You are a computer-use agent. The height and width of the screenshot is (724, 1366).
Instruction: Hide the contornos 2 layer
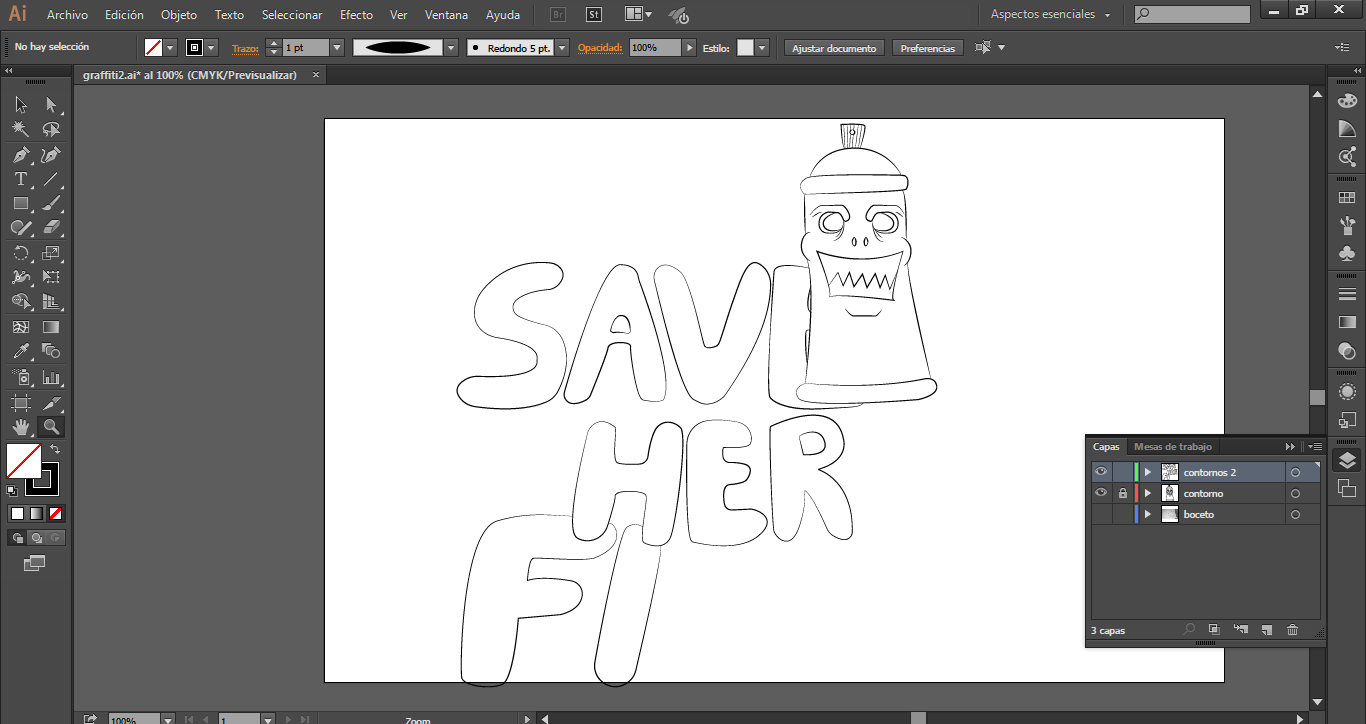coord(1101,472)
